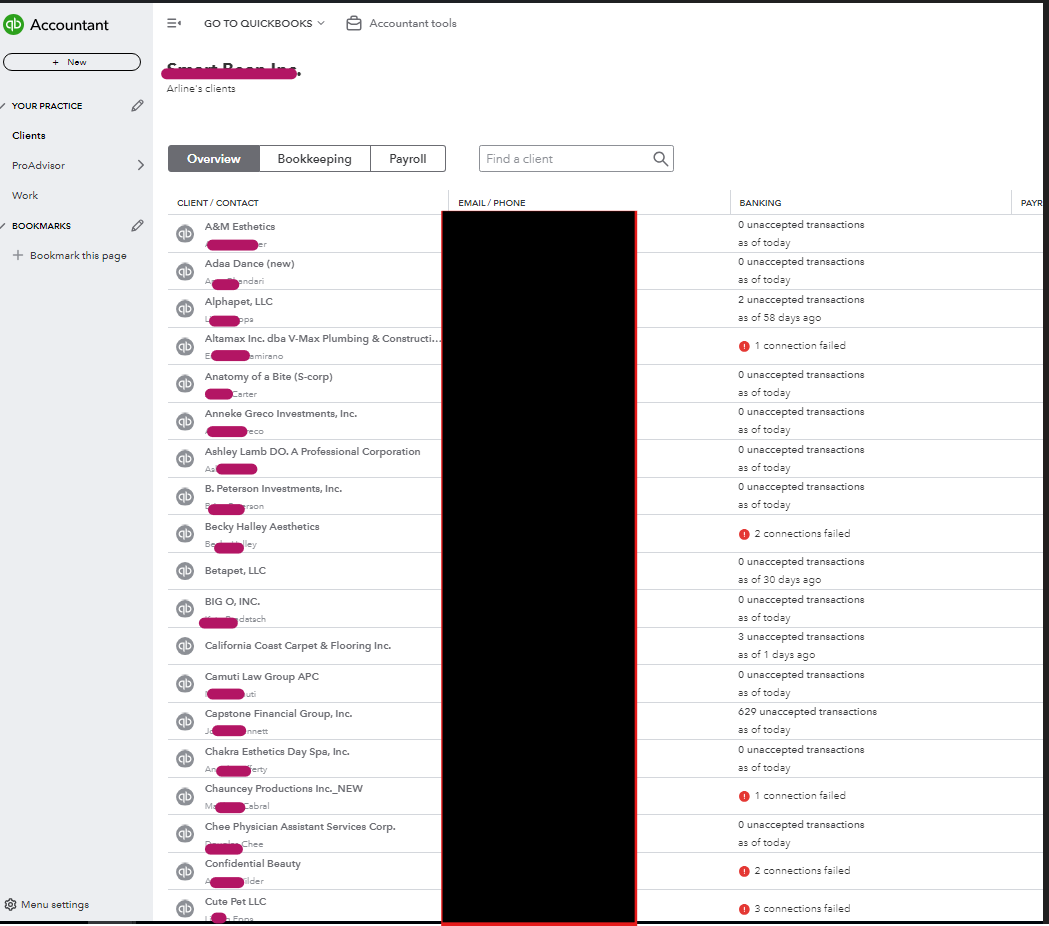Edit Bookmarks section with pencil icon
Viewport: 1049px width, 926px height.
pyautogui.click(x=137, y=225)
